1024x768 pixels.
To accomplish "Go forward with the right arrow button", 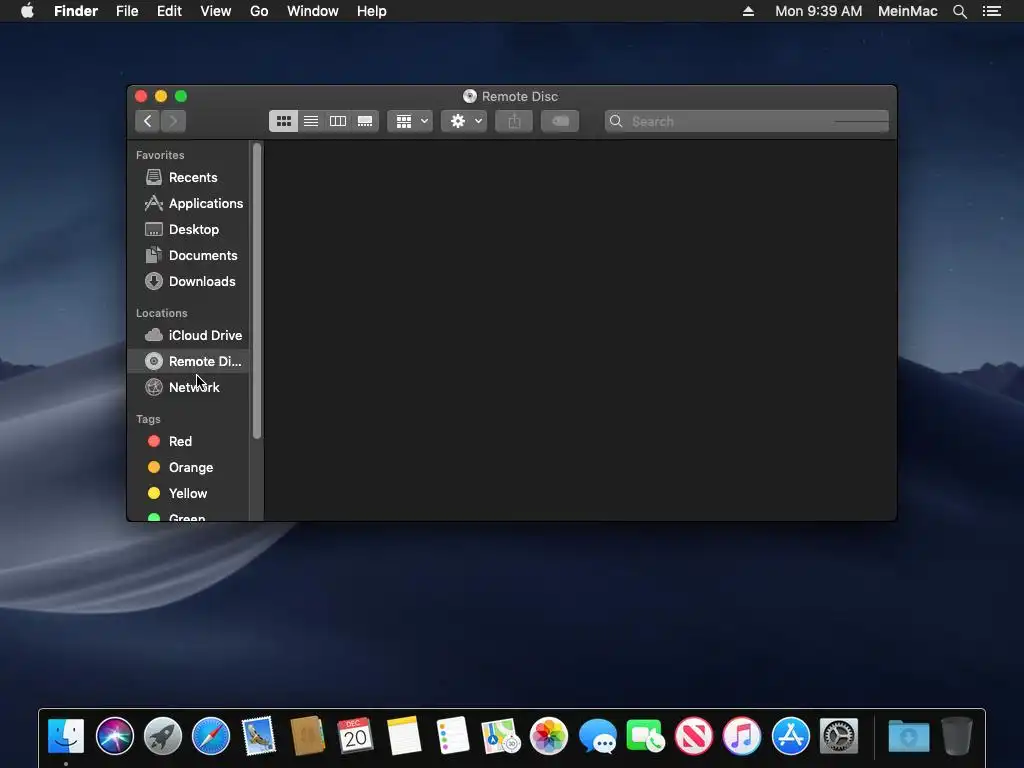I will (x=173, y=121).
